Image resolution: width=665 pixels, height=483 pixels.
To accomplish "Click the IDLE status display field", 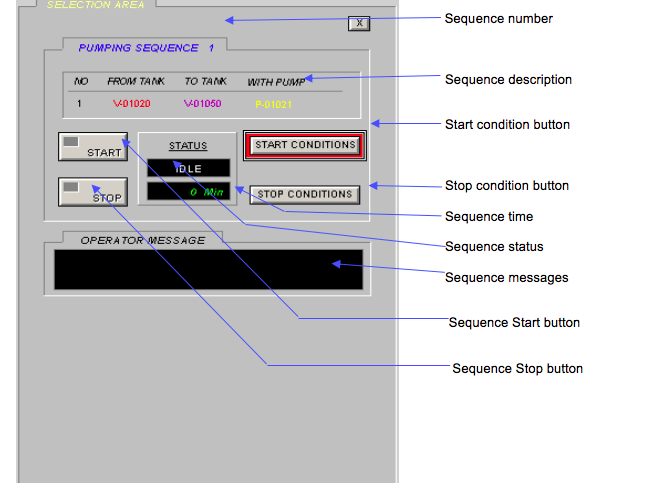I will 188,169.
